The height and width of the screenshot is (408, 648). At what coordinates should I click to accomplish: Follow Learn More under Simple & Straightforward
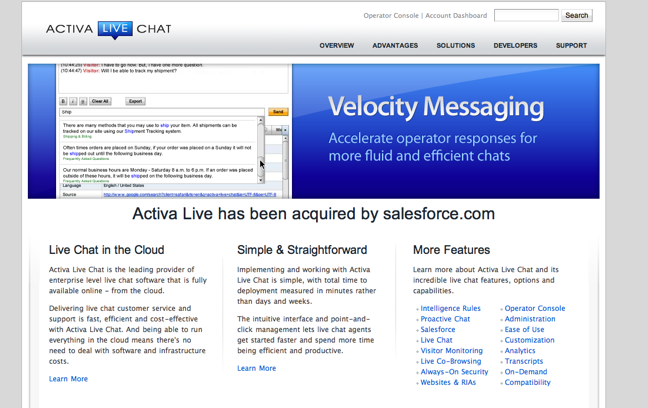(x=257, y=368)
